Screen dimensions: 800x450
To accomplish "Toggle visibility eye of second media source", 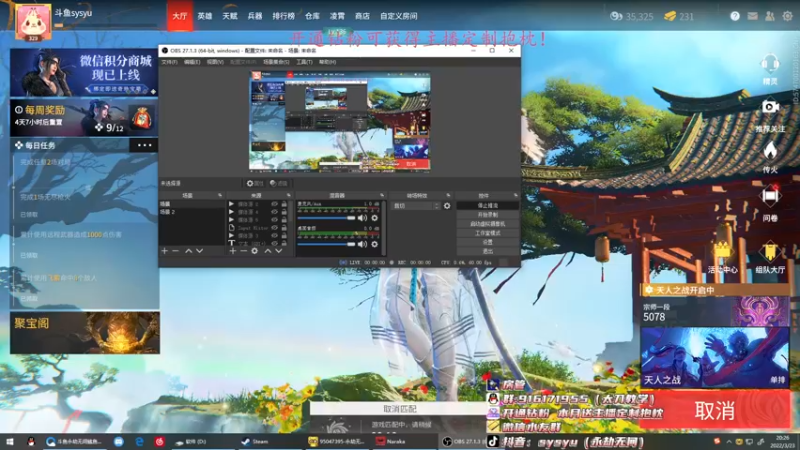I will [274, 212].
